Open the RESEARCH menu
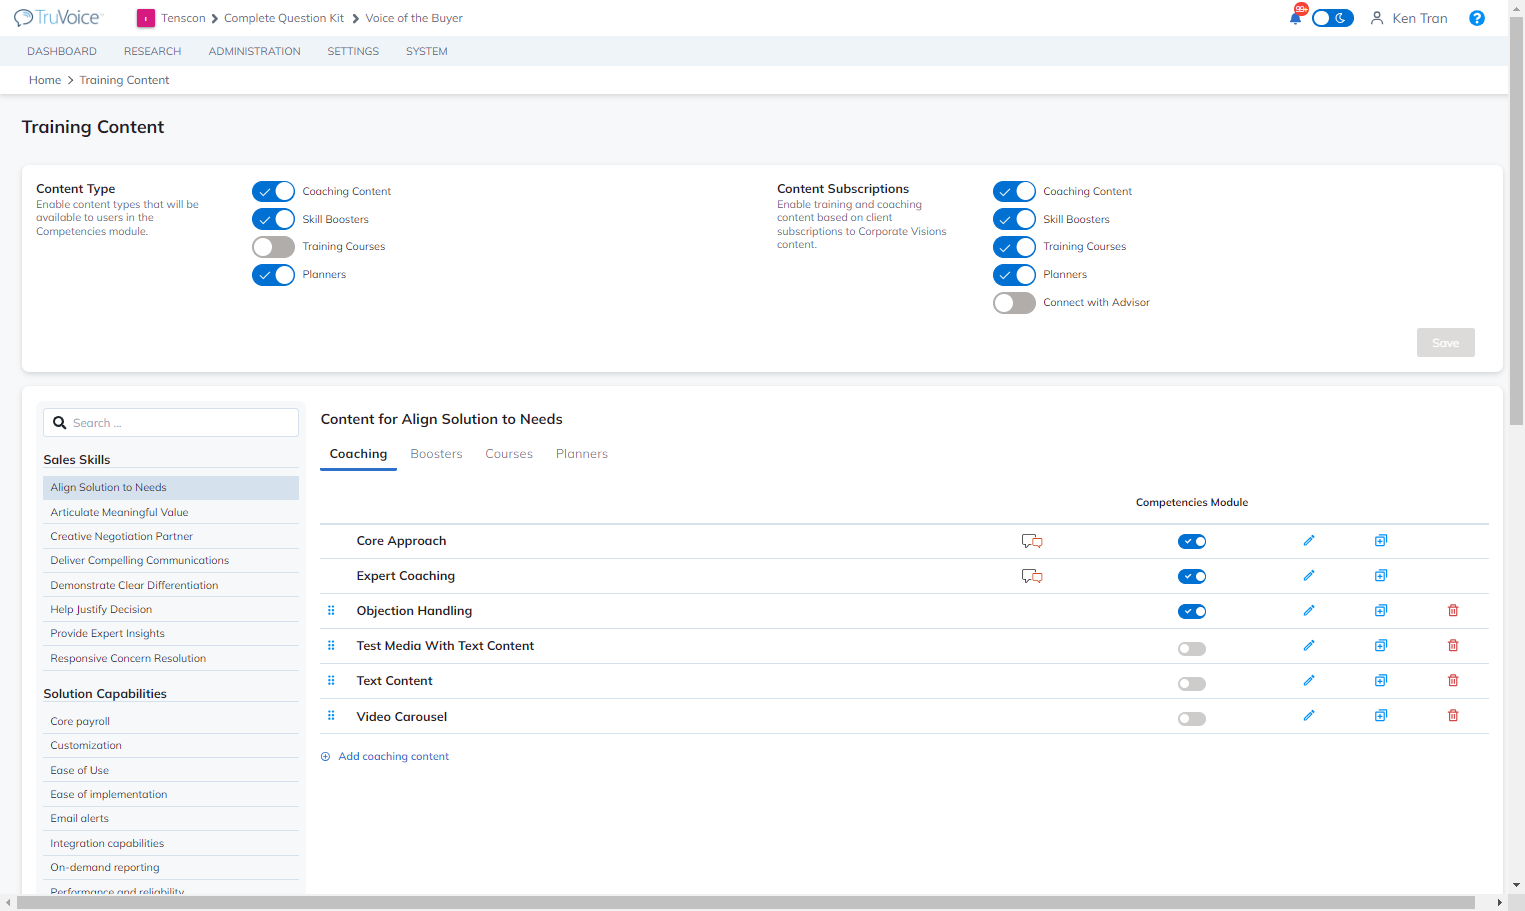Screen dimensions: 1525x911 152,51
